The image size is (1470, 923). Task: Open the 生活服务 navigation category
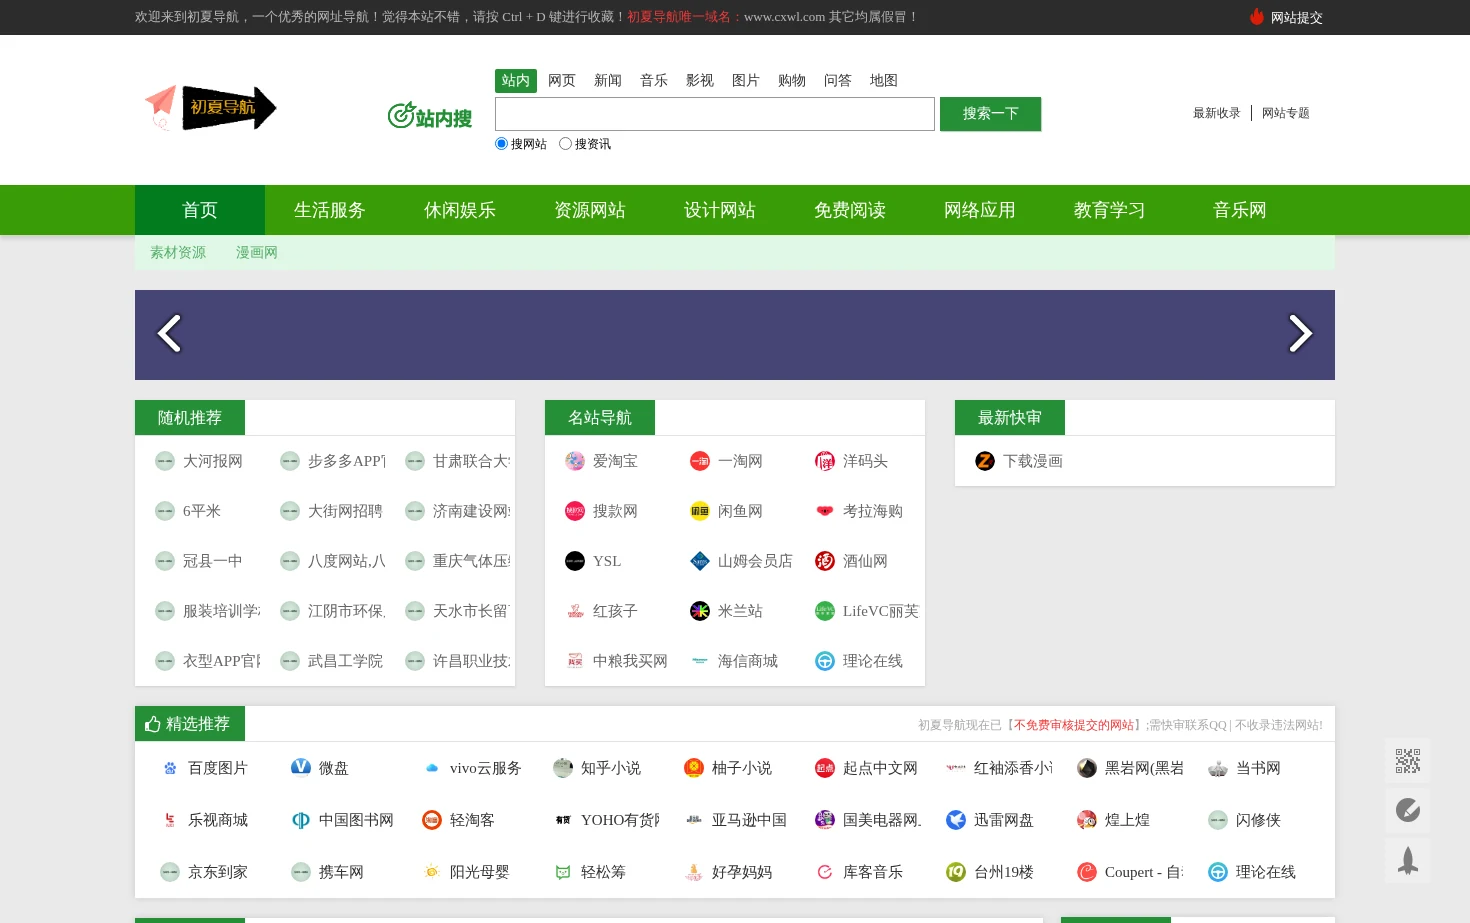(x=330, y=210)
